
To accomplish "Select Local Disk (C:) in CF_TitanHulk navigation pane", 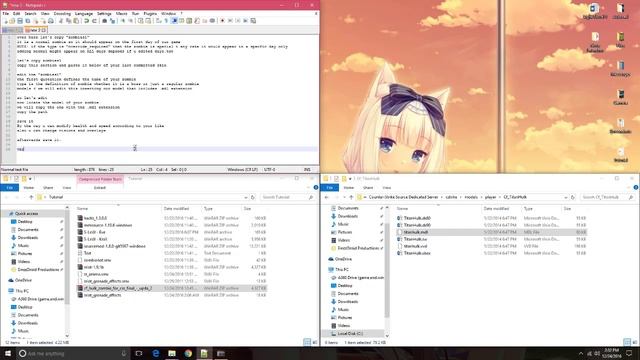I will [350, 333].
